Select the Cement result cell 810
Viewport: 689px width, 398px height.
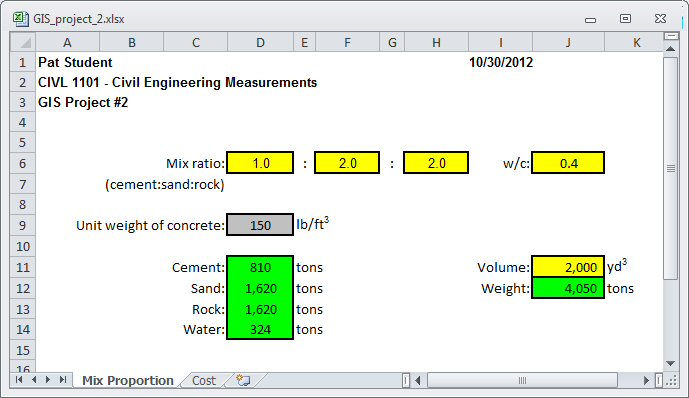(260, 267)
